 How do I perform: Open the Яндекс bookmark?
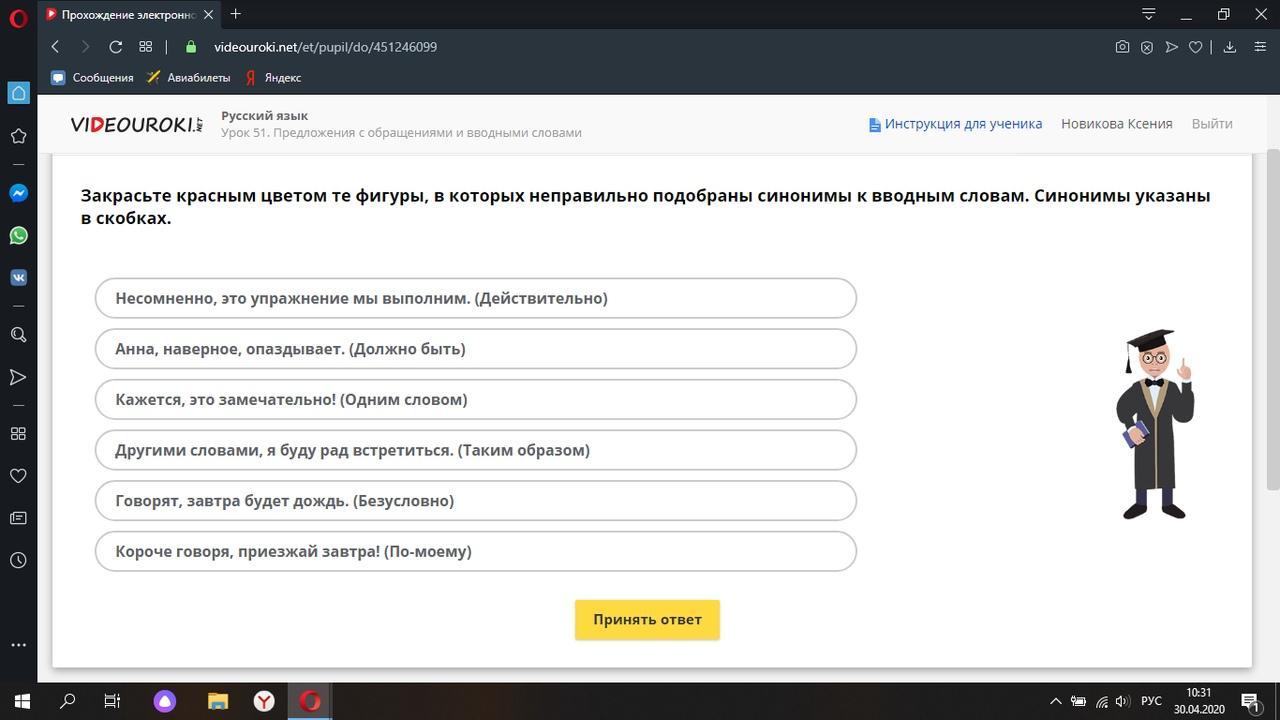[x=273, y=77]
